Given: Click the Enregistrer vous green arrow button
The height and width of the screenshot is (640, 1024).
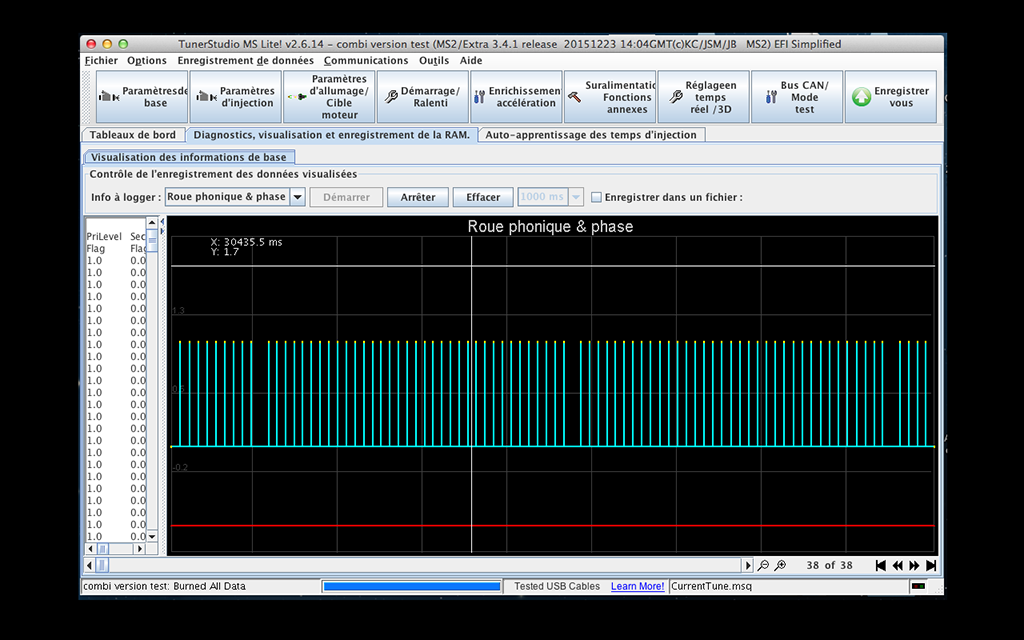Looking at the screenshot, I should click(x=890, y=97).
